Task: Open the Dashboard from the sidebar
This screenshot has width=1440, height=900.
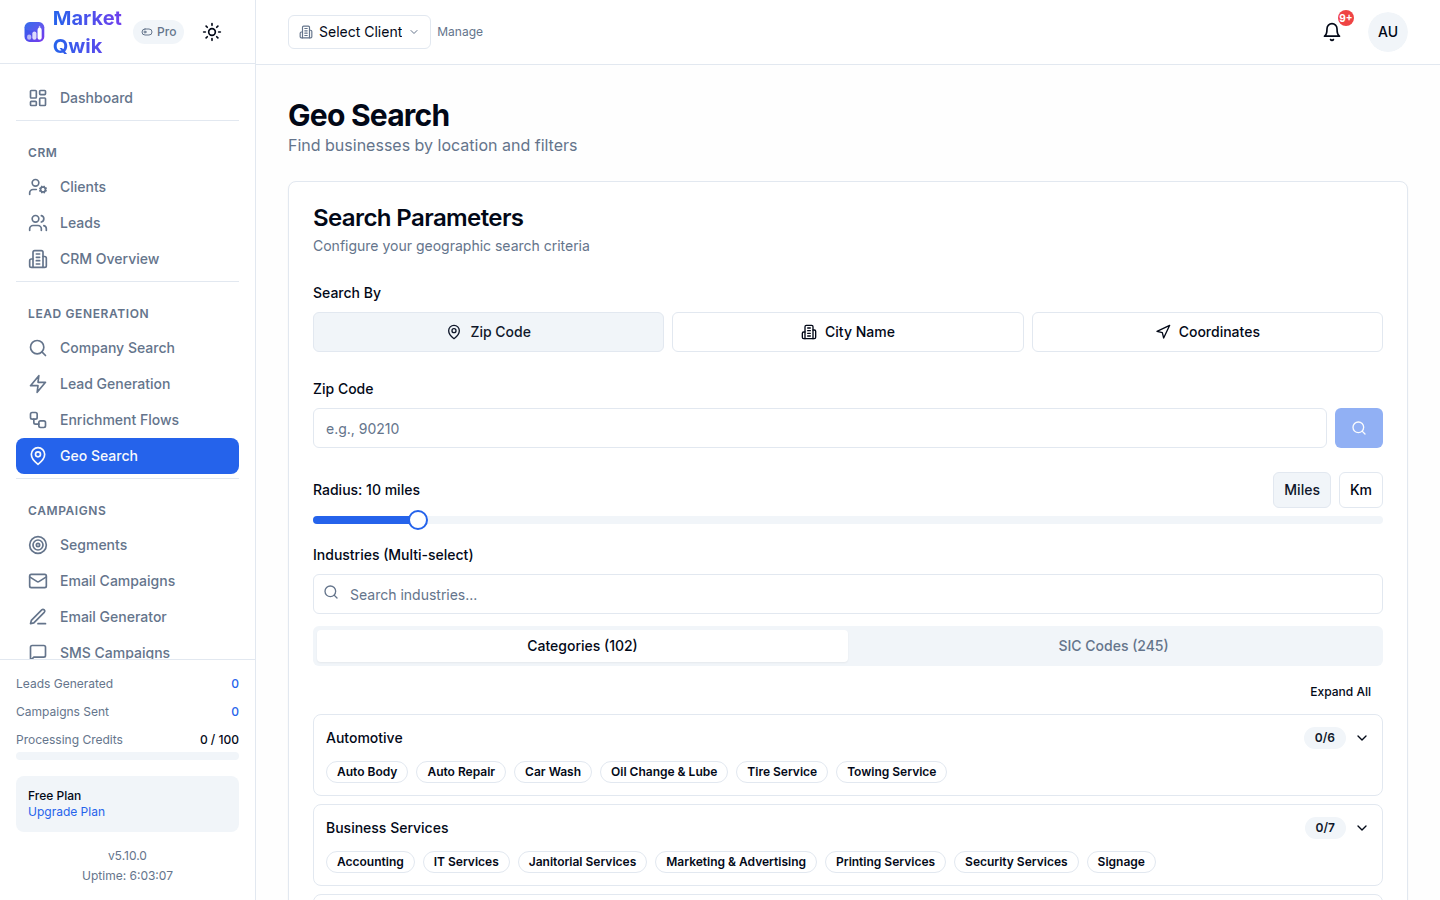Action: coord(96,97)
